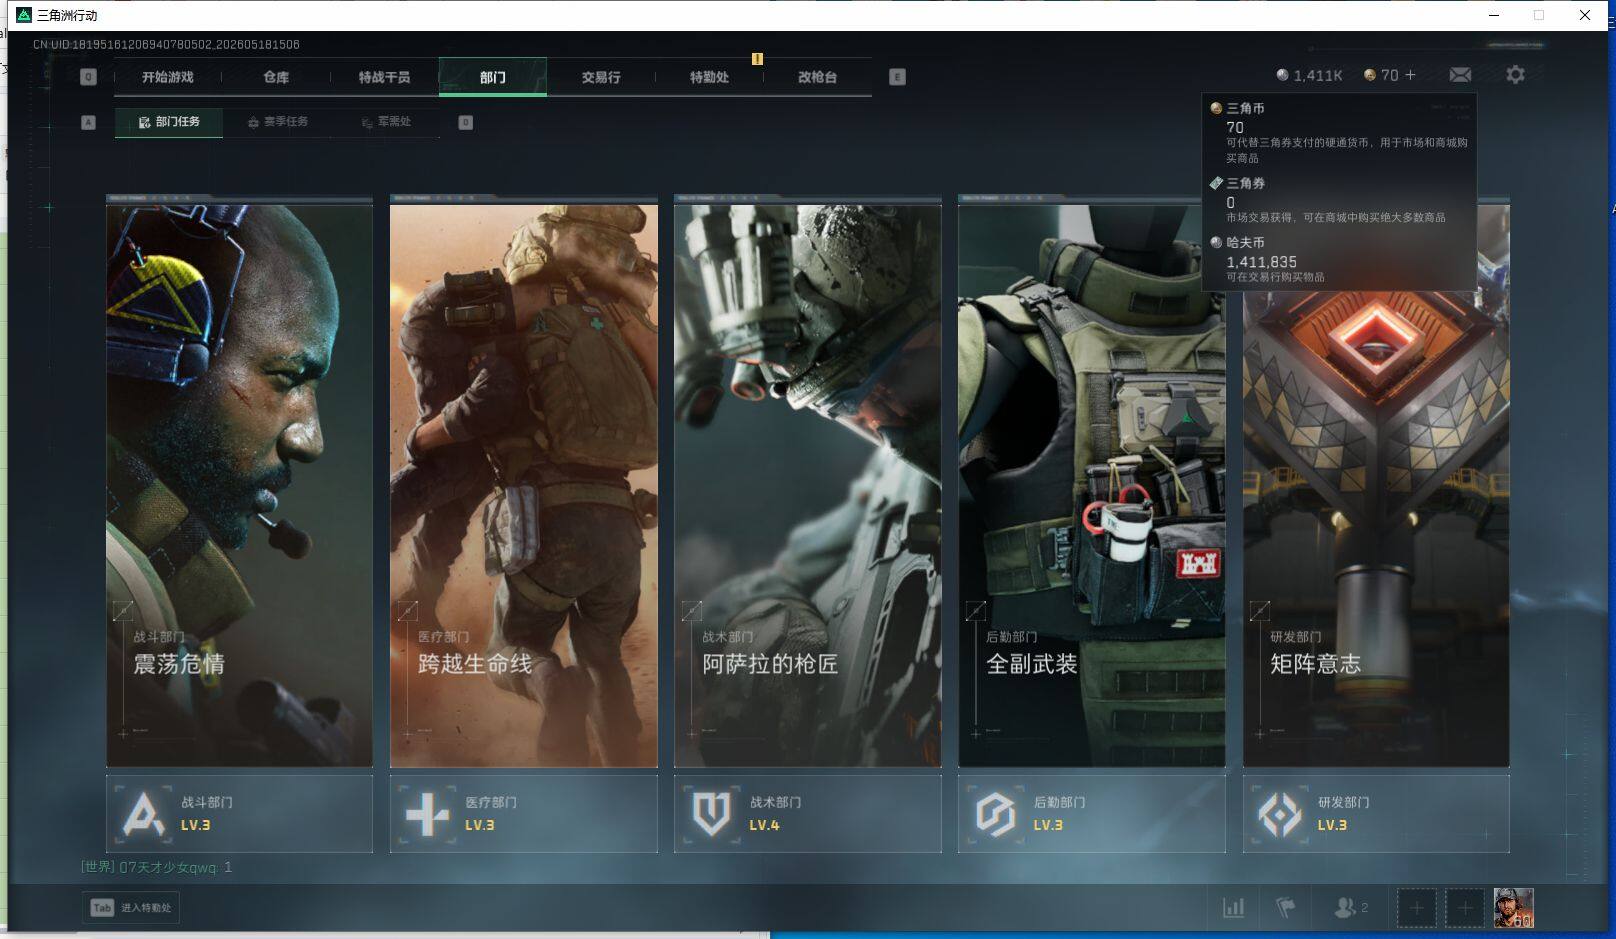Click the 70 三角币 balance in top bar
This screenshot has height=939, width=1616.
pos(1381,75)
